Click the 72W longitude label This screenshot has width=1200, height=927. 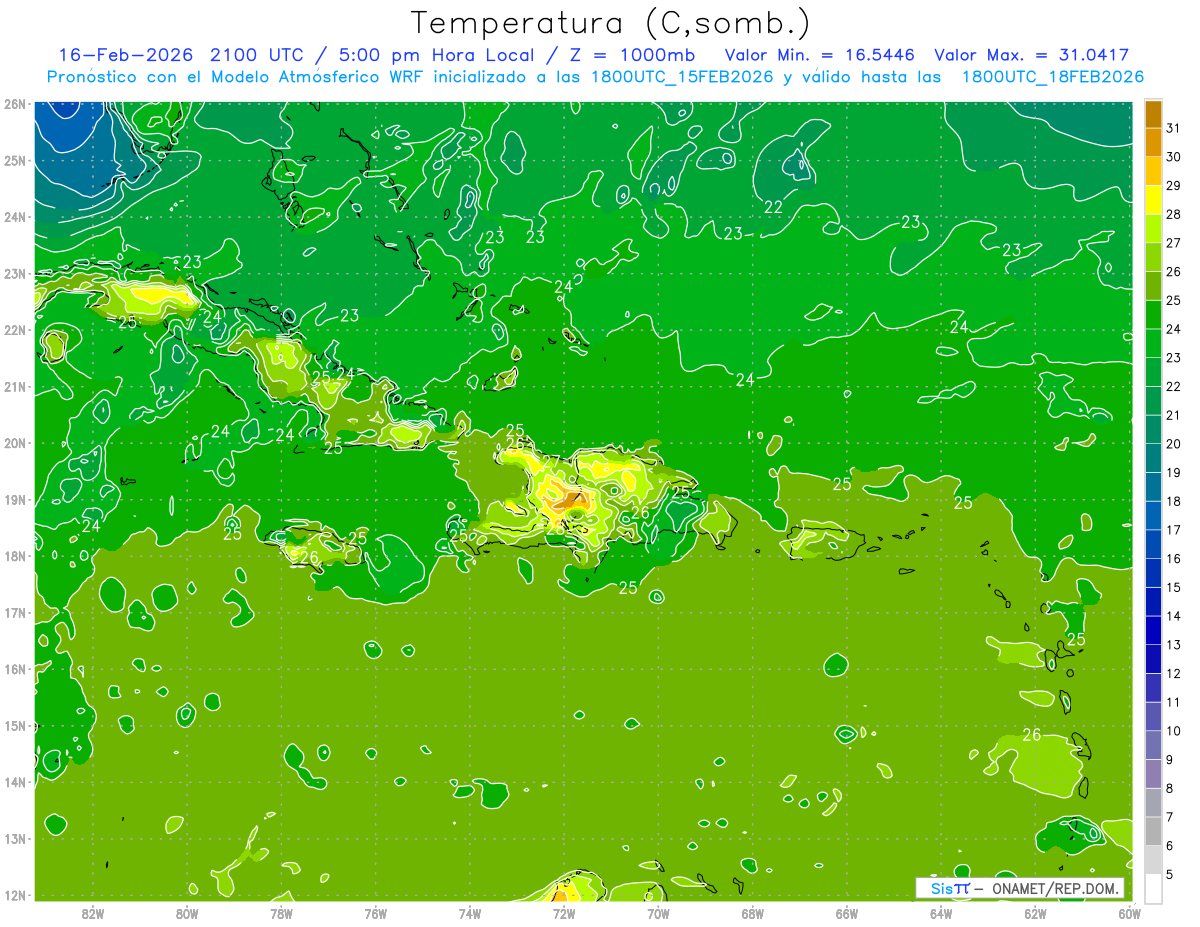click(x=564, y=912)
